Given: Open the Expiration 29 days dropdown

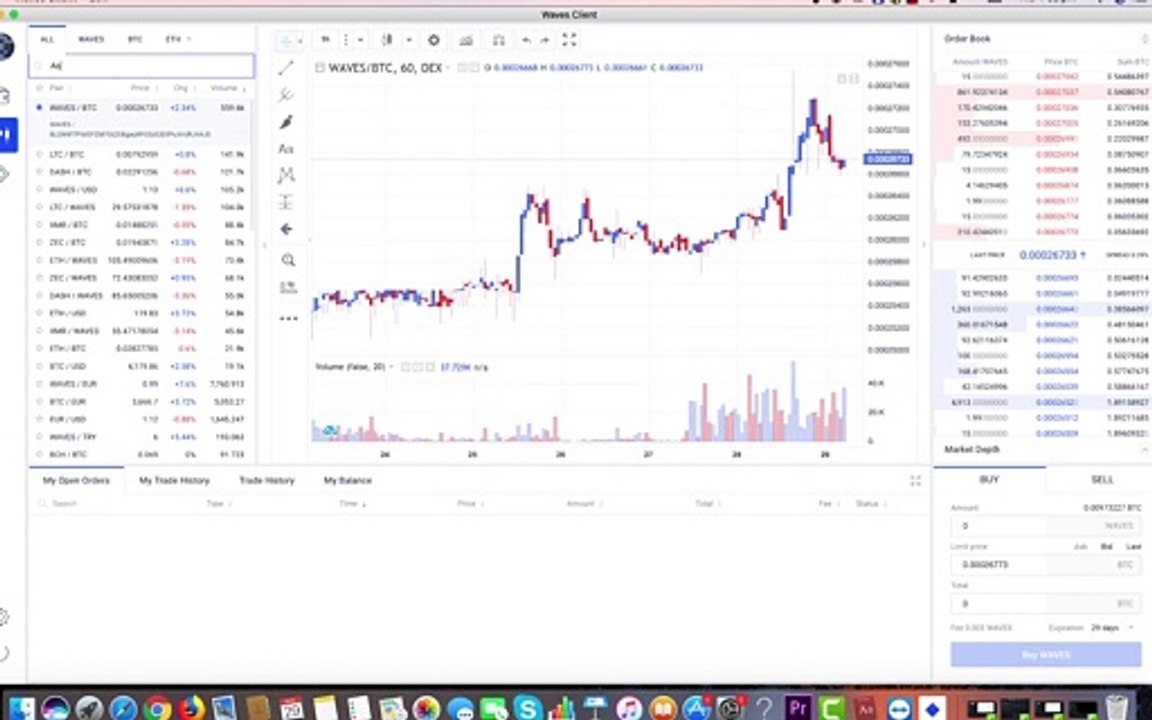Looking at the screenshot, I should click(x=1111, y=628).
